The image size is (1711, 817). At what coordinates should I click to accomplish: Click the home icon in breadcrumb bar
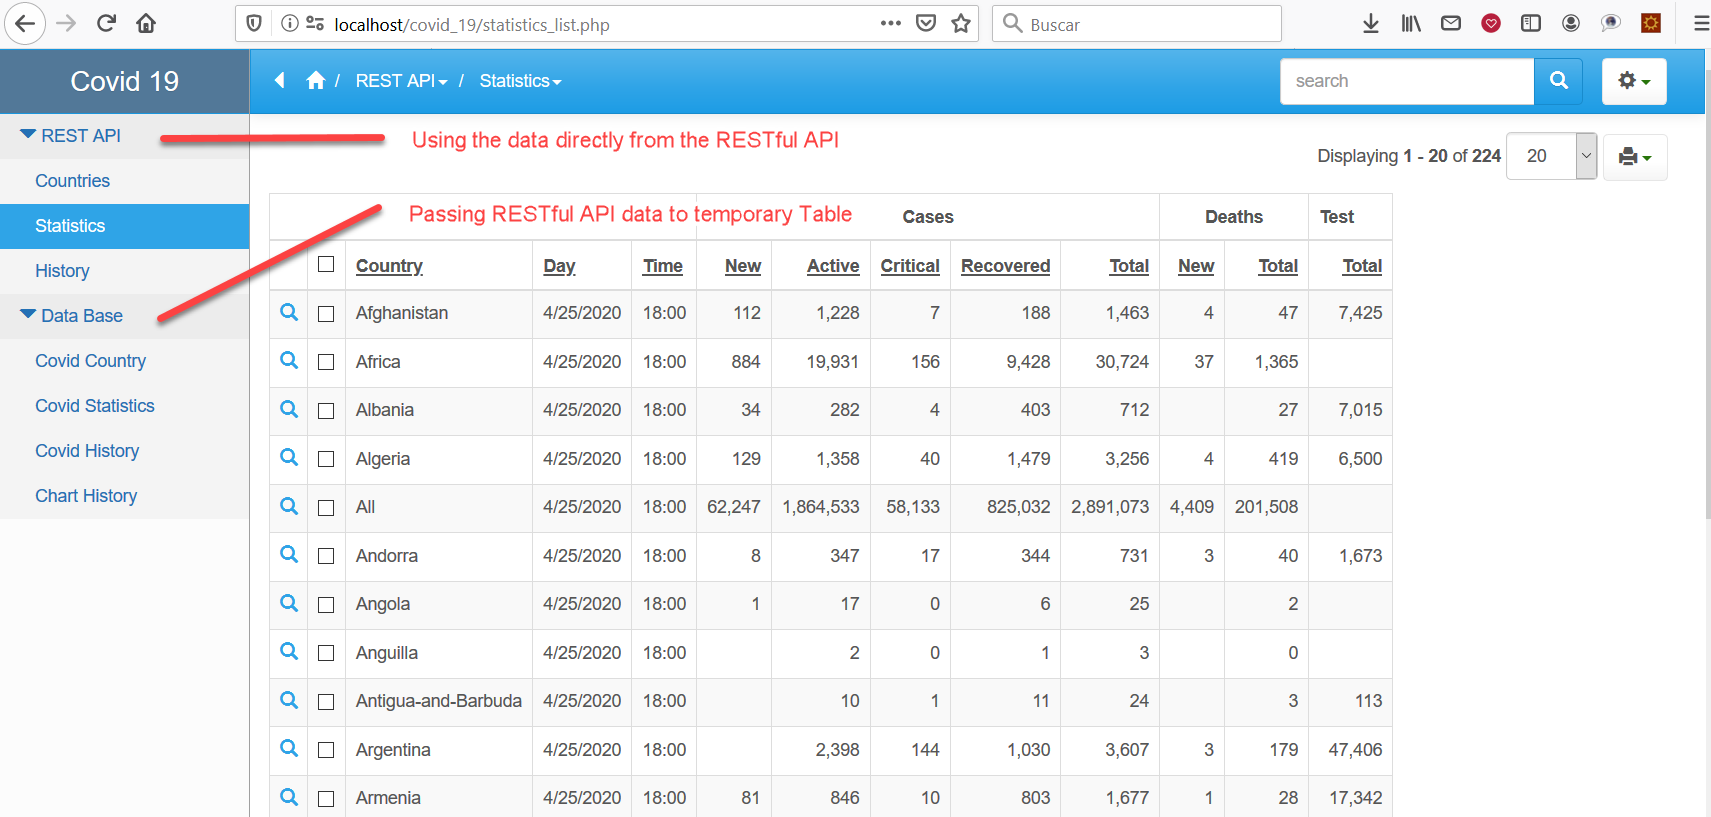tap(315, 81)
